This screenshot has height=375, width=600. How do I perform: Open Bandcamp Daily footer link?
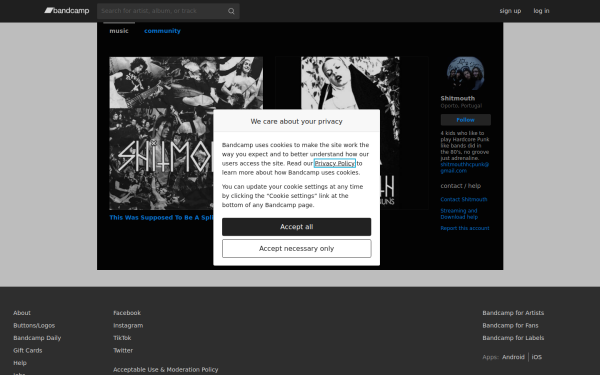(37, 338)
